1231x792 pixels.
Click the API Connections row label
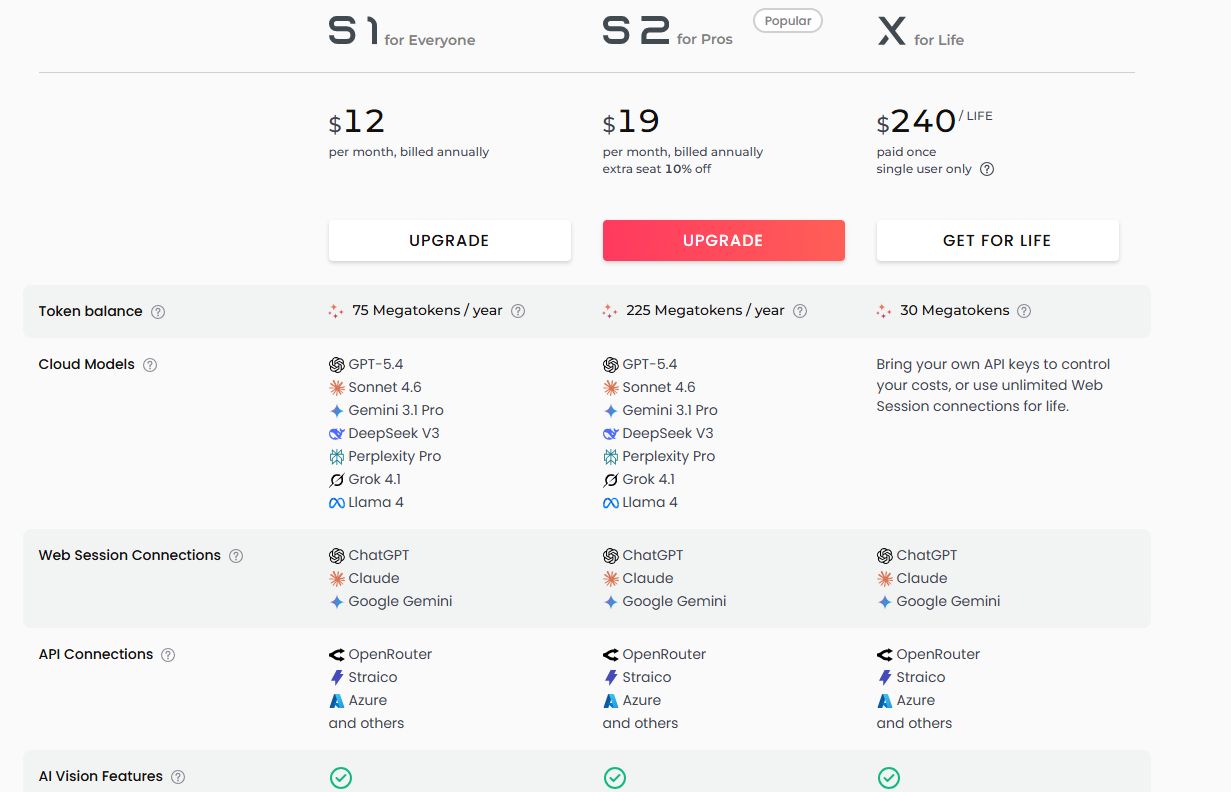[x=96, y=655]
